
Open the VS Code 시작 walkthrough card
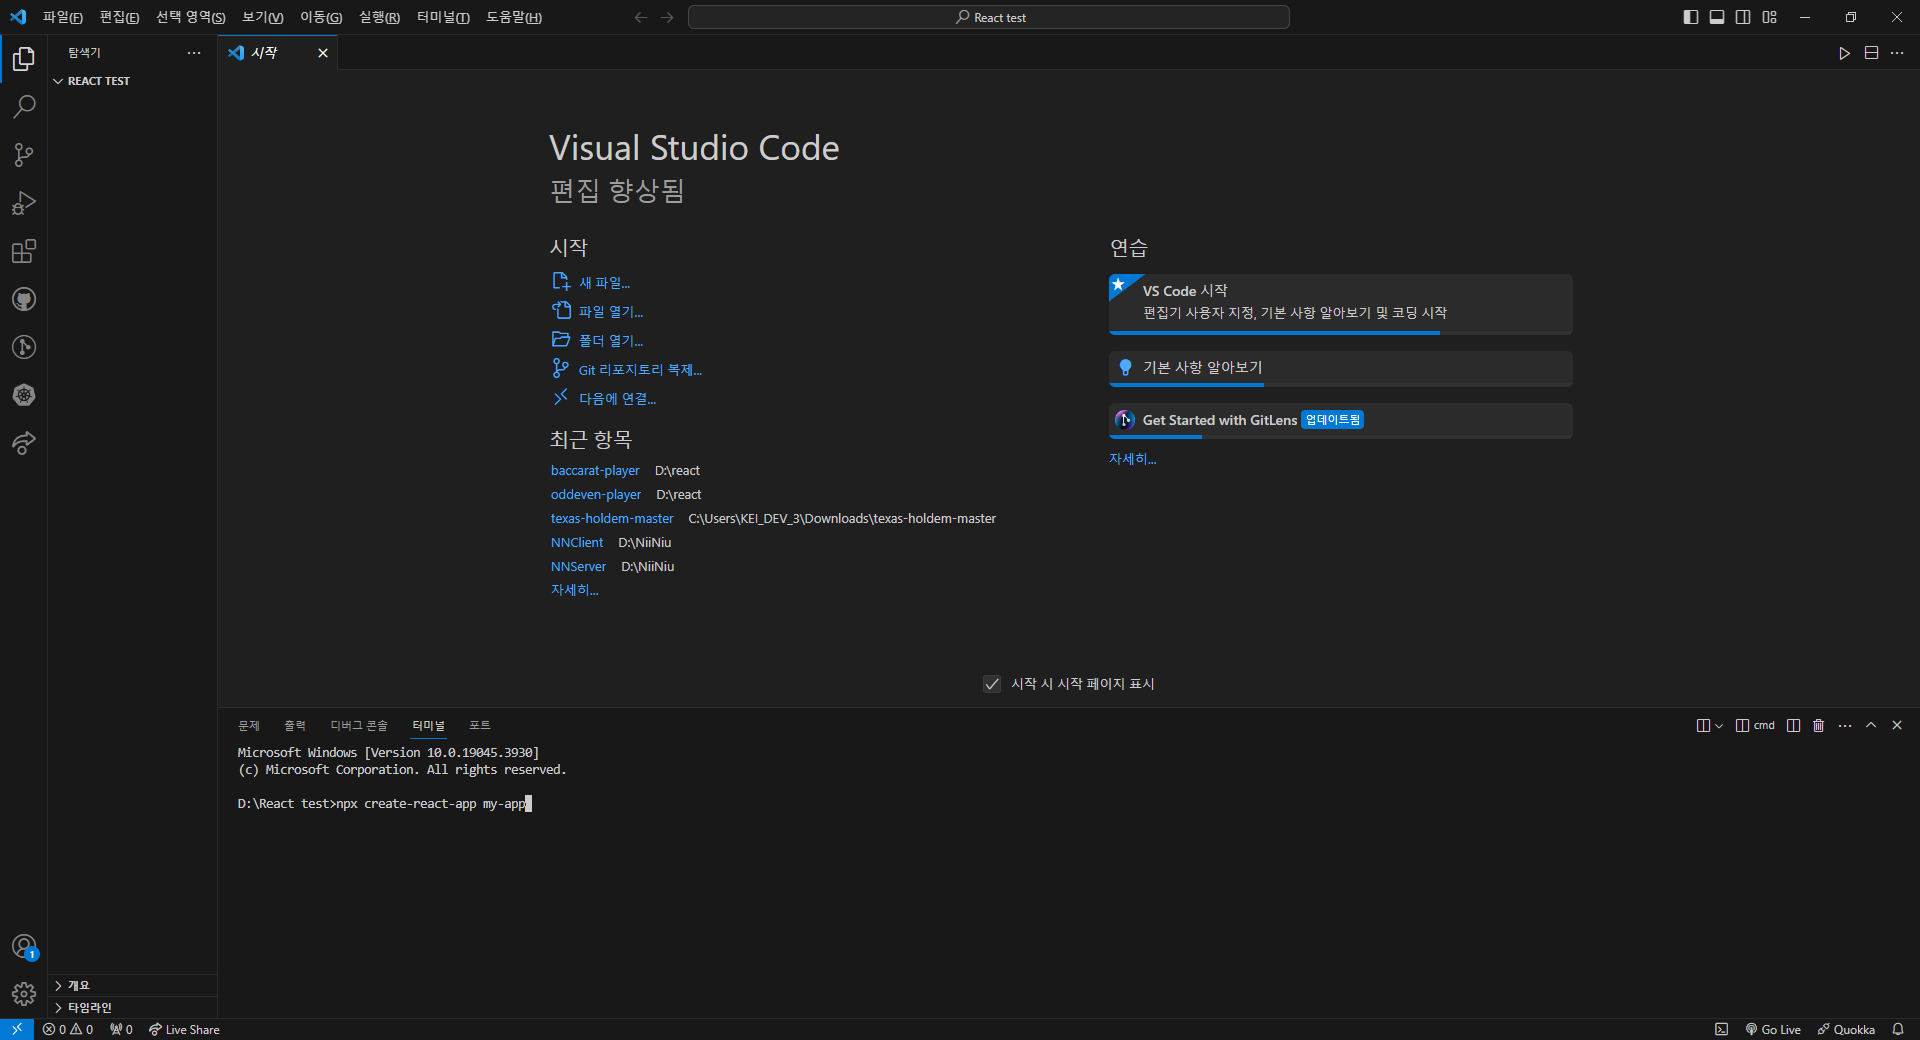[x=1341, y=304]
